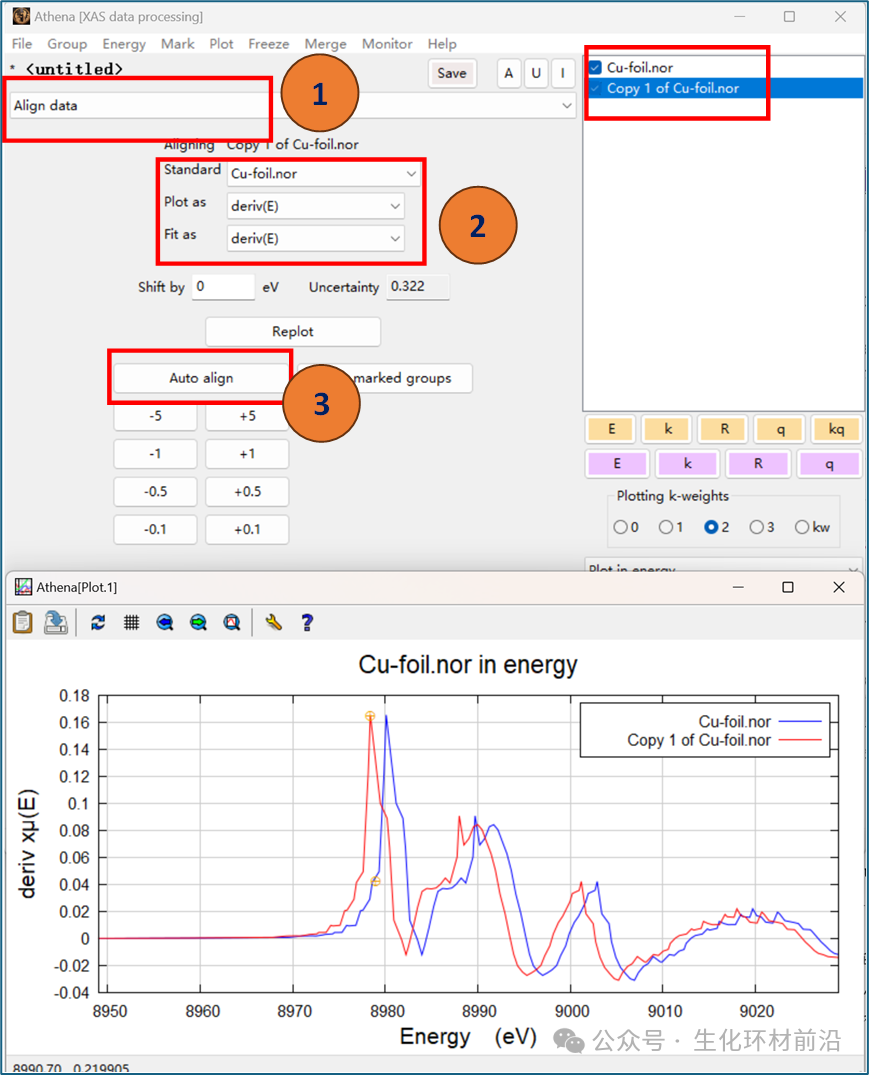869x1075 pixels.
Task: Plot current group in q (orange button)
Action: point(780,429)
